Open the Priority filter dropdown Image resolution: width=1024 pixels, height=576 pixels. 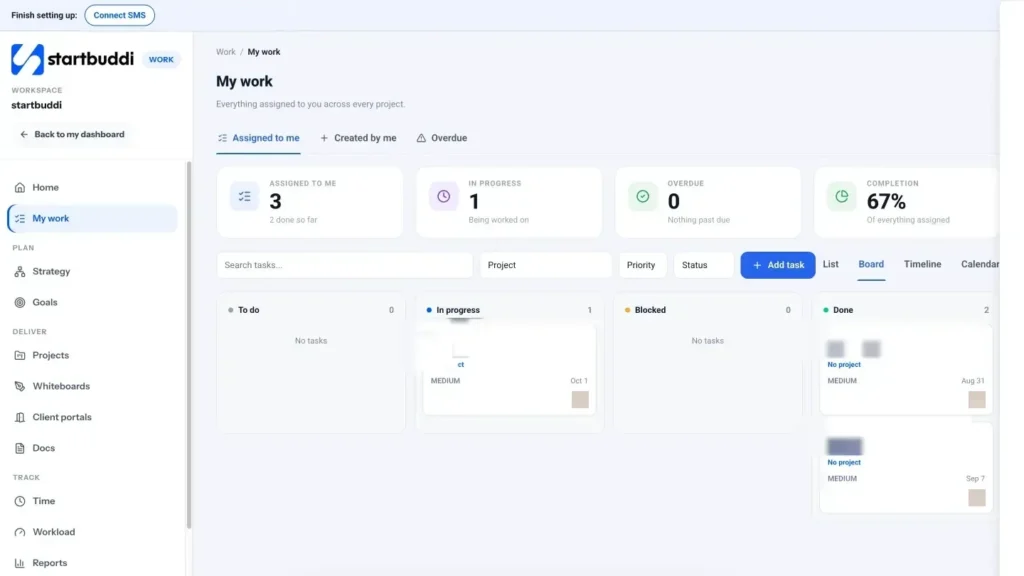pyautogui.click(x=643, y=265)
